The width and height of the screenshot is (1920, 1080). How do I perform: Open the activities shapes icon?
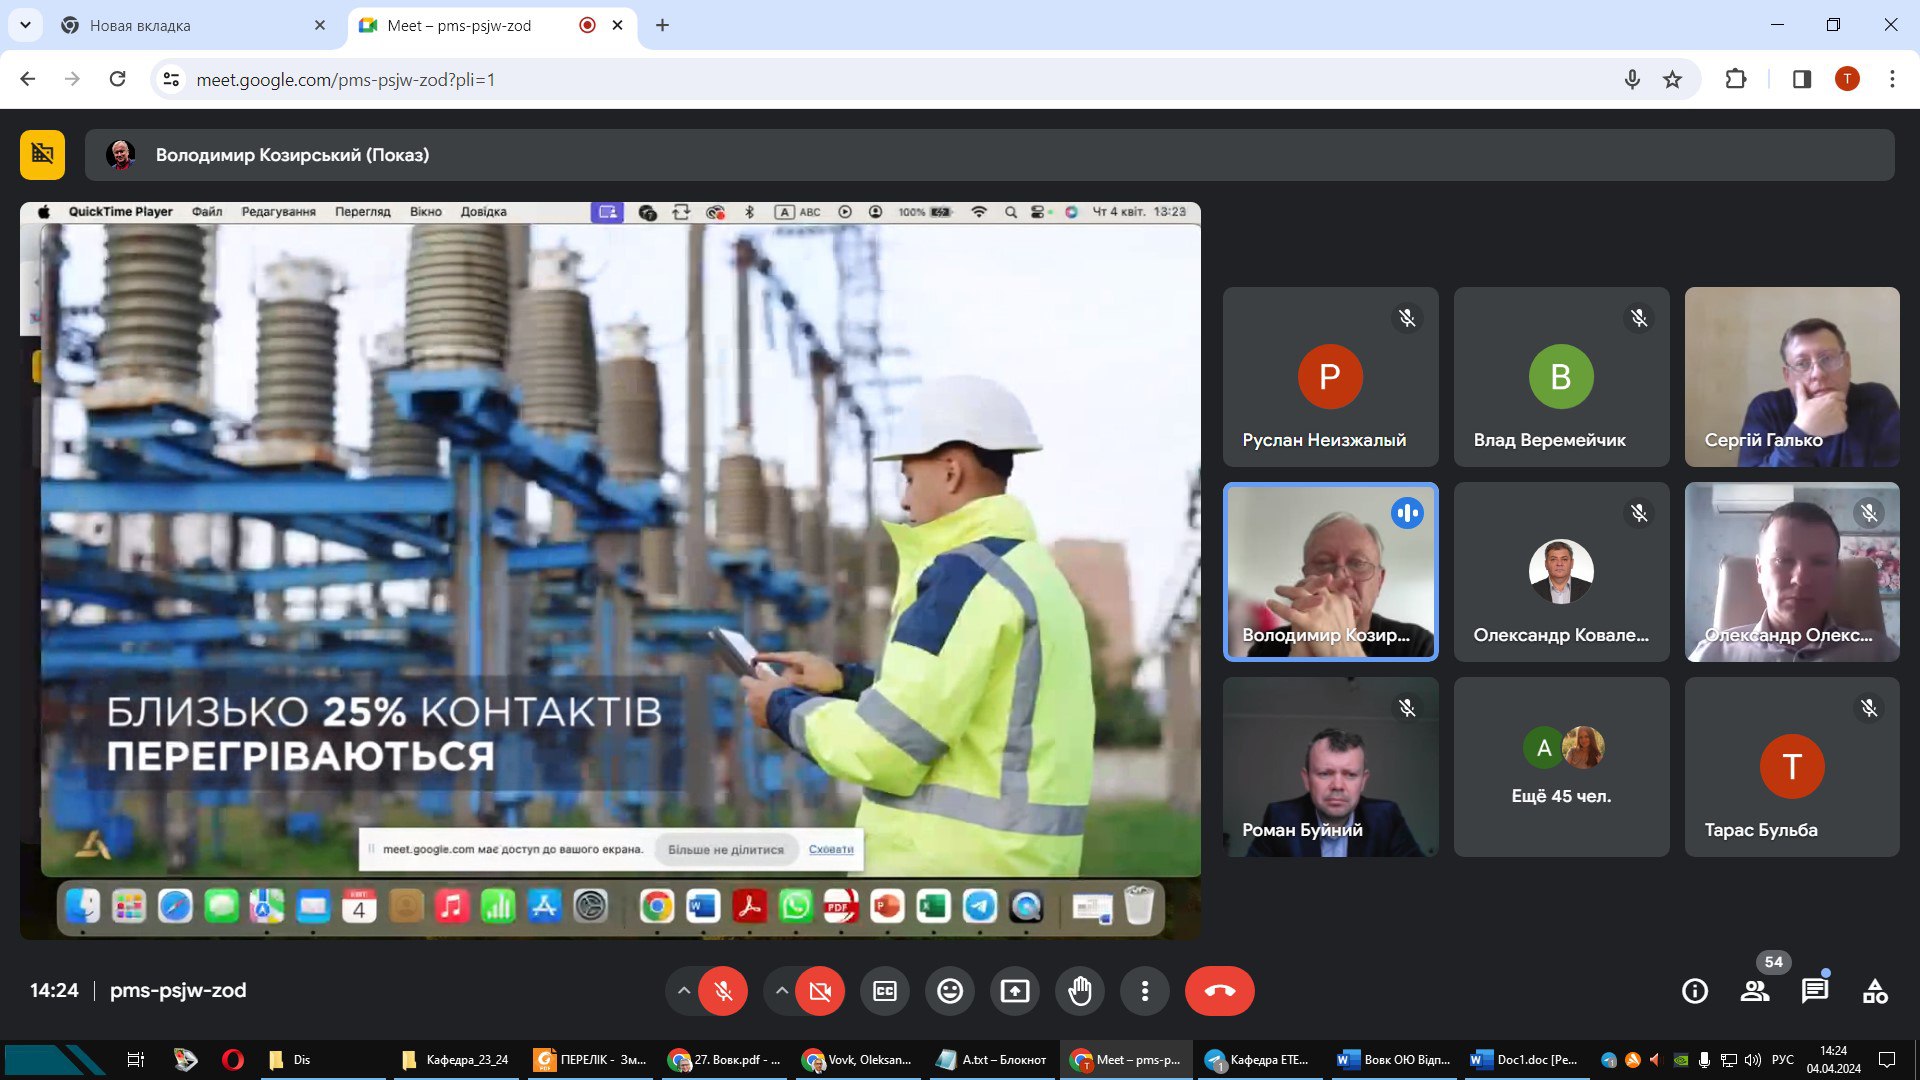coord(1875,991)
